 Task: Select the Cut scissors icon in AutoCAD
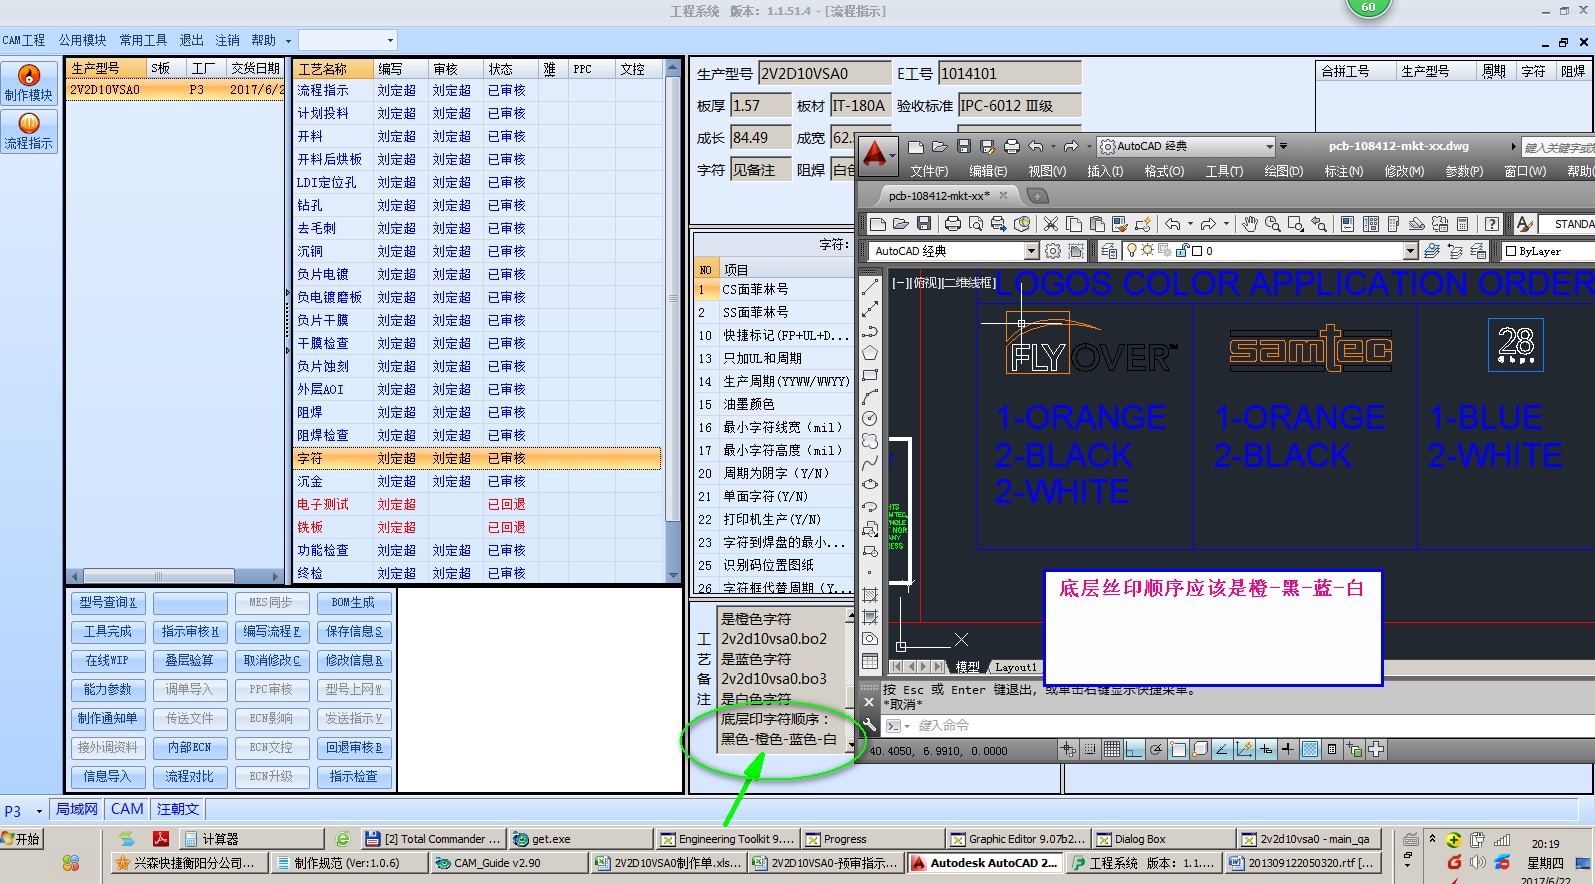pos(1050,224)
